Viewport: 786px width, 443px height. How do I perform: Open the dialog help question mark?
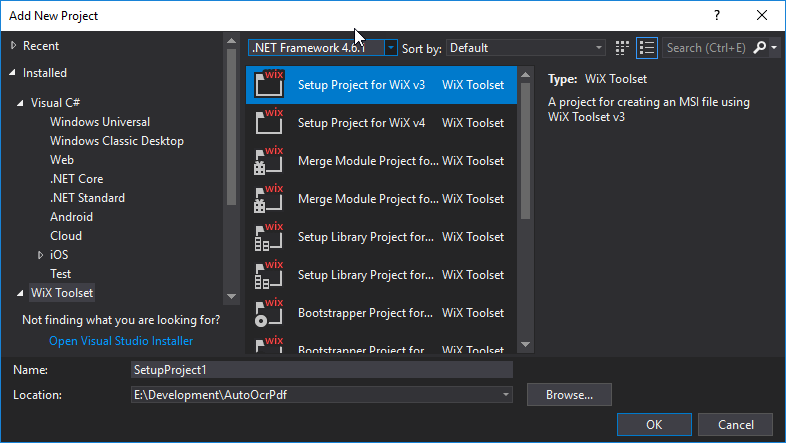717,16
